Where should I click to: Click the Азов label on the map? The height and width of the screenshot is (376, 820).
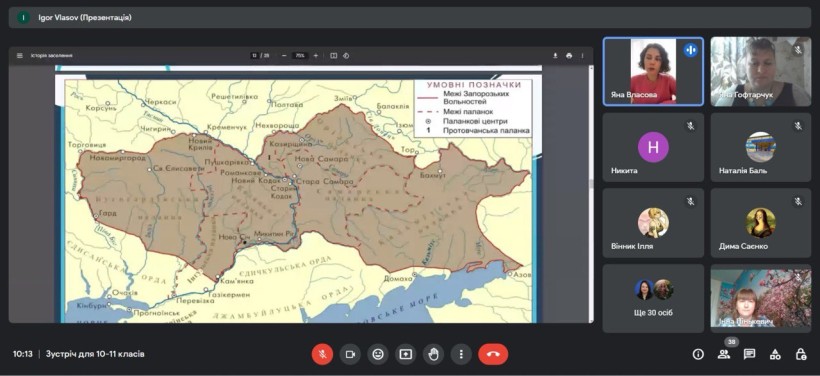(522, 274)
